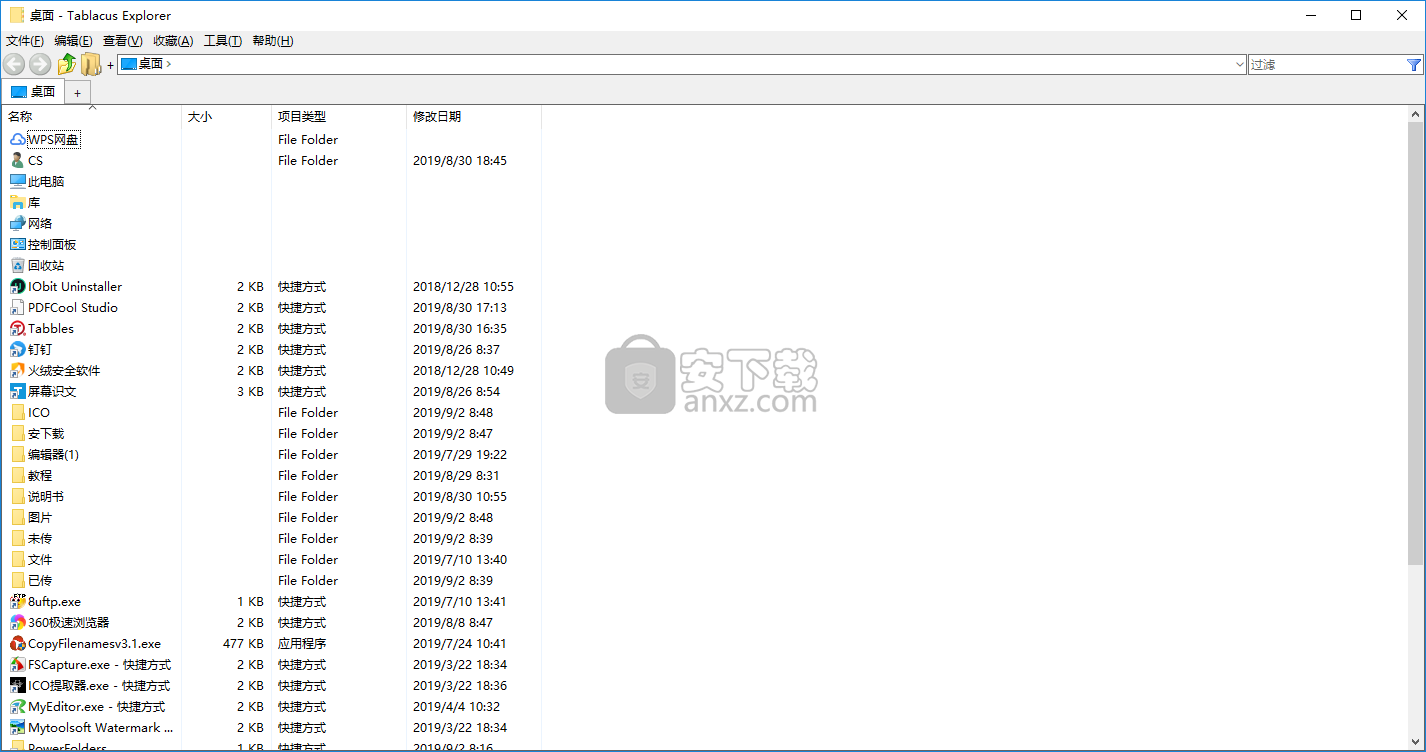
Task: Sort by the 项目类型 column header
Action: 339,117
